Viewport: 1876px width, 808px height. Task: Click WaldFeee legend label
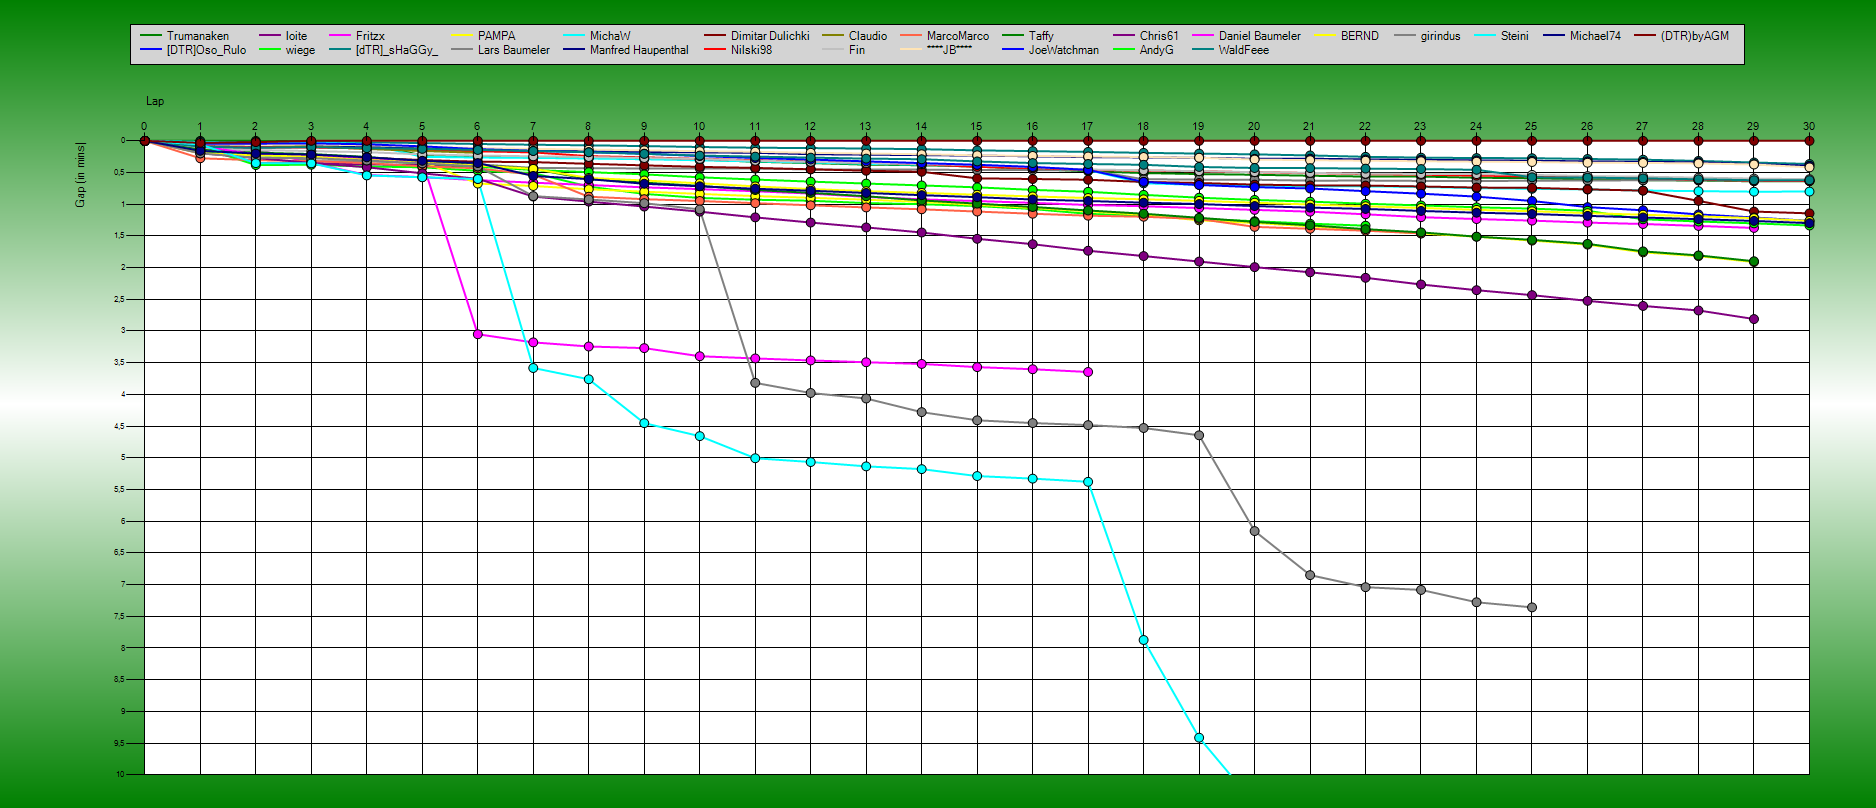1243,50
